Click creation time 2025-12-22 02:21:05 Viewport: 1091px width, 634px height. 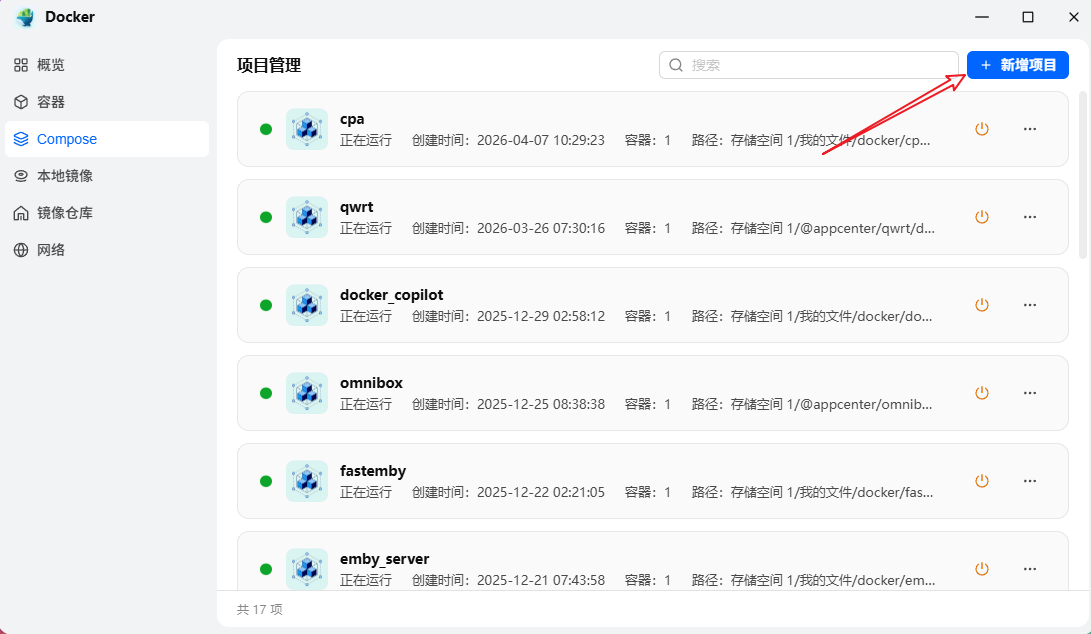tap(541, 492)
